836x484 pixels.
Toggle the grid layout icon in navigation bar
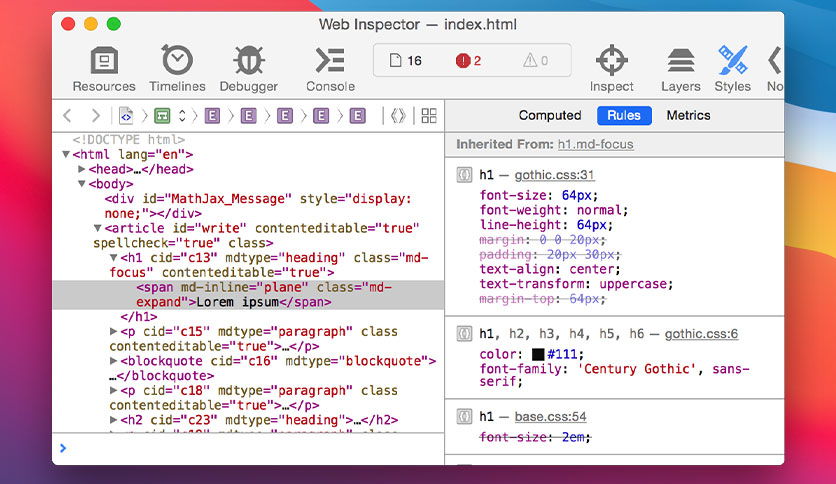click(429, 116)
